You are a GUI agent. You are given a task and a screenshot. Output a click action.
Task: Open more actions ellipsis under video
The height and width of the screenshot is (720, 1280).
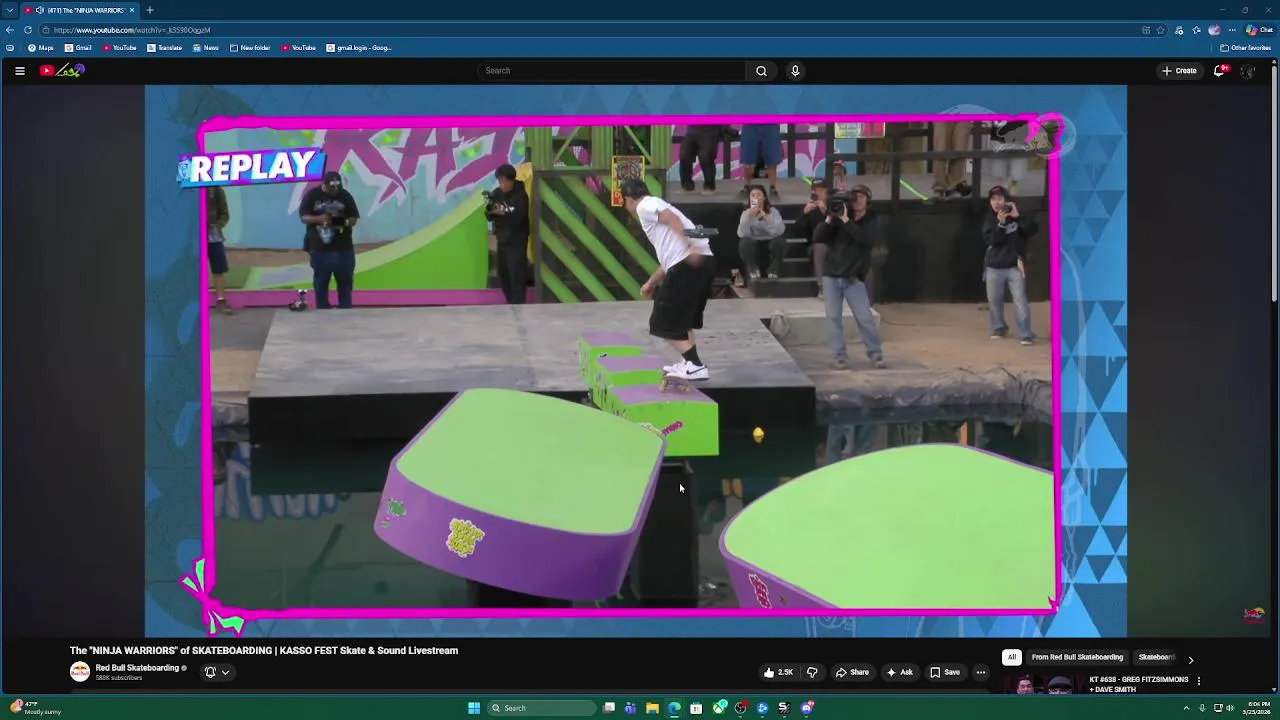[981, 672]
